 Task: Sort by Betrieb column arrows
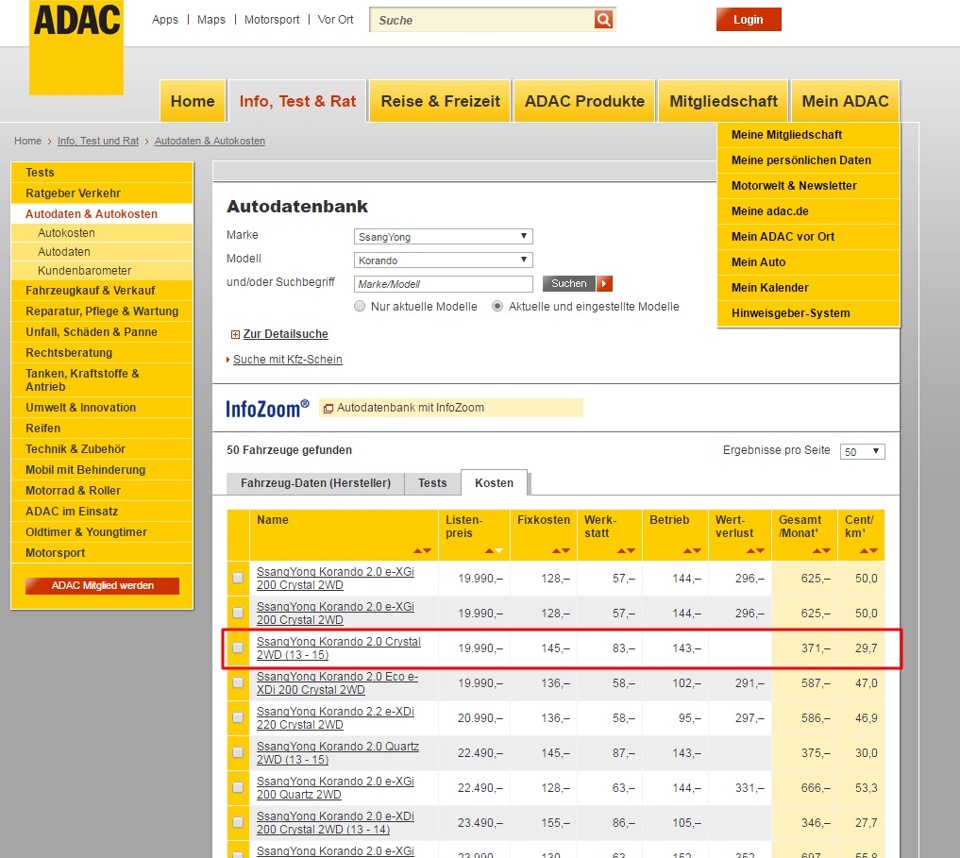(x=692, y=551)
